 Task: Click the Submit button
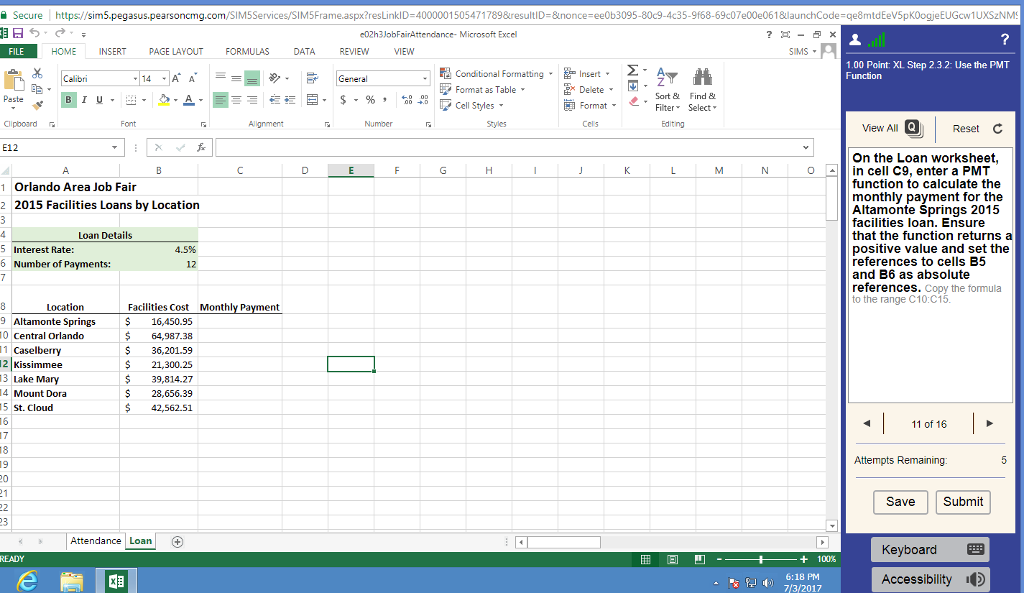pyautogui.click(x=963, y=502)
